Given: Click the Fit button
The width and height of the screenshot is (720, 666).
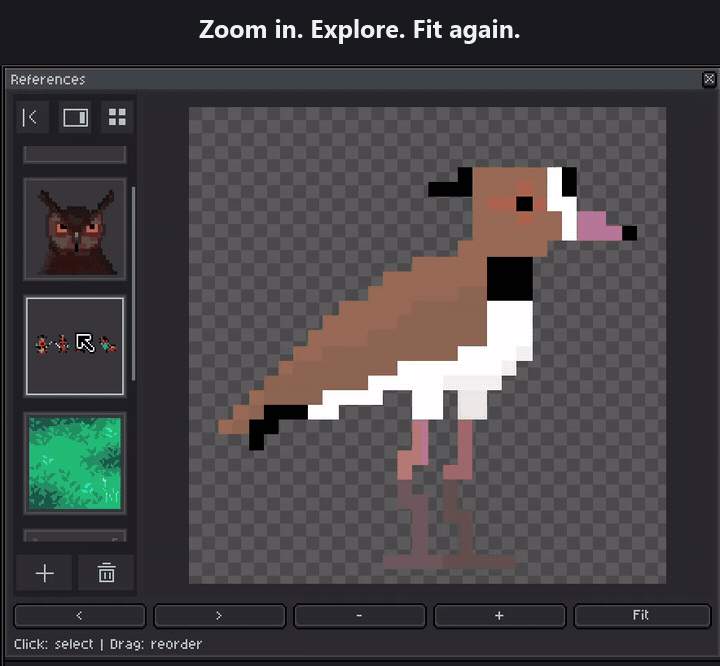Looking at the screenshot, I should (642, 615).
